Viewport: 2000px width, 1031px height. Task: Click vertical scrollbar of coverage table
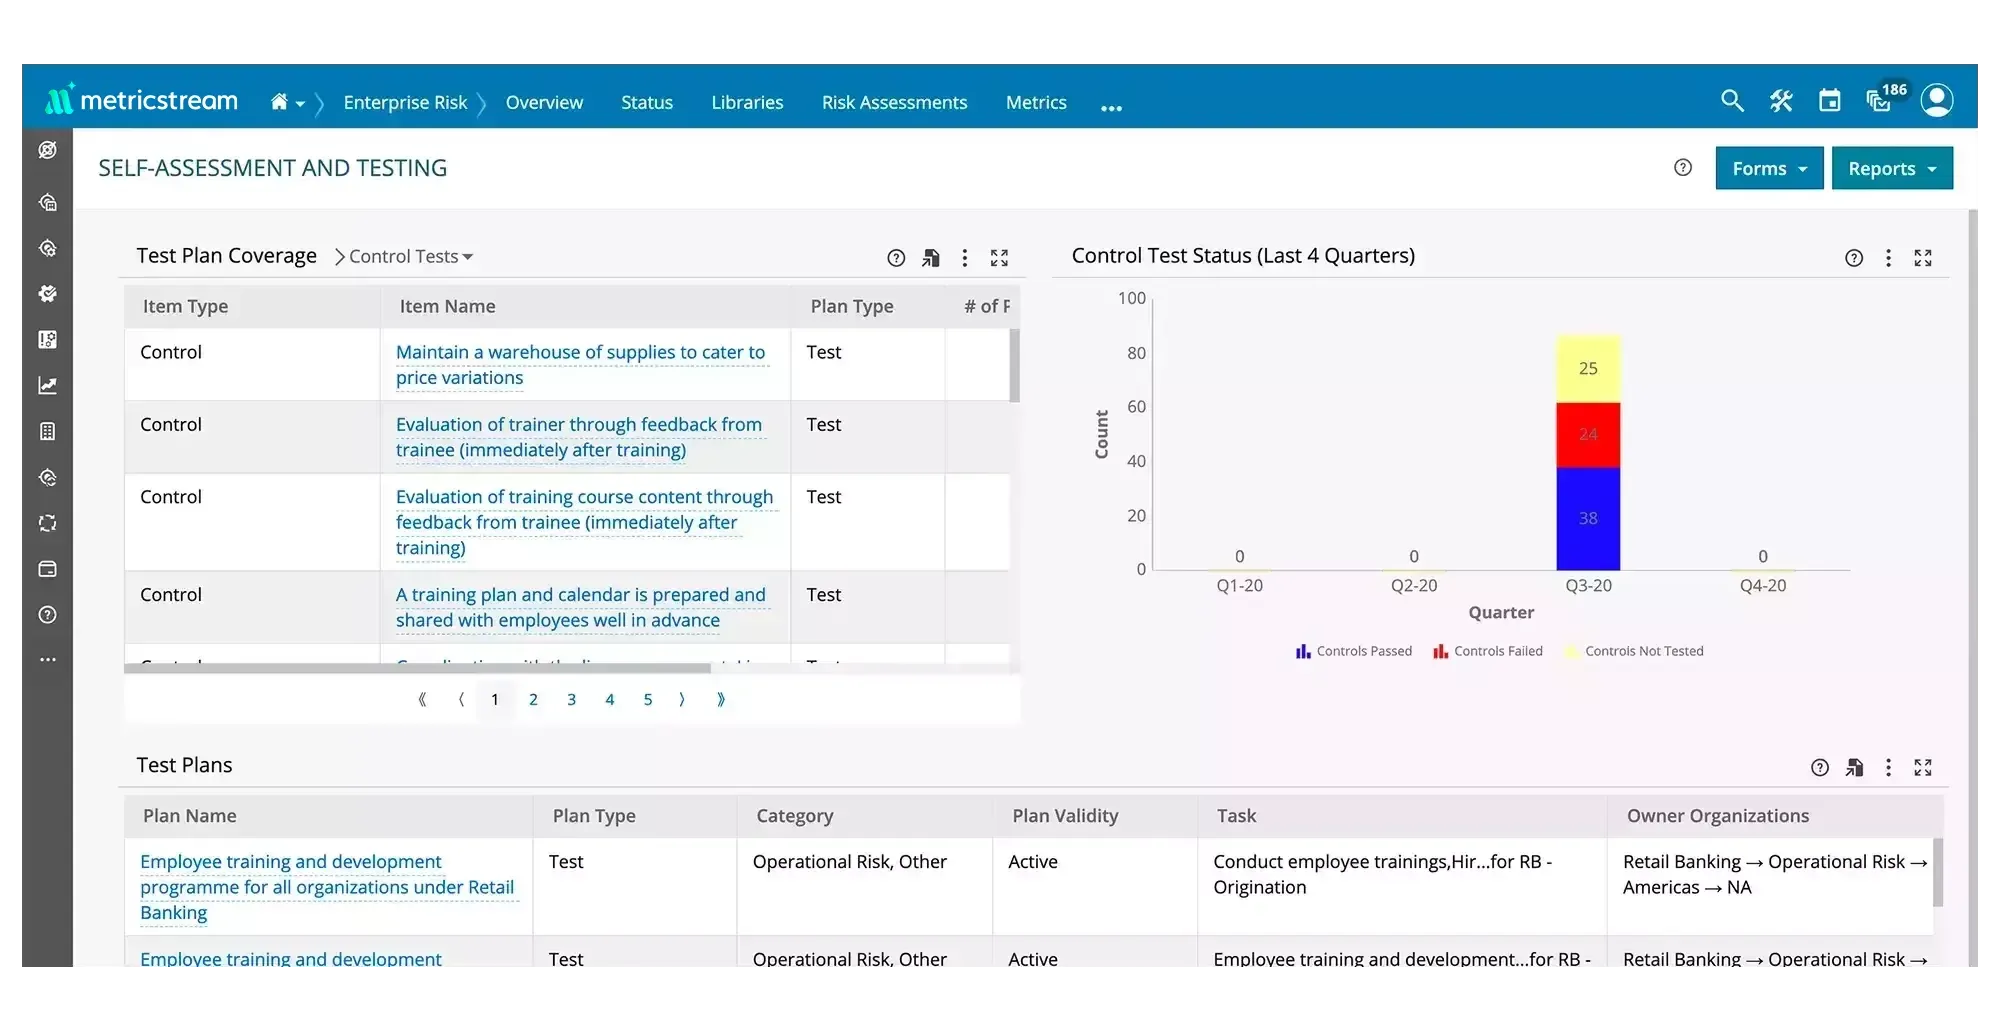1014,365
